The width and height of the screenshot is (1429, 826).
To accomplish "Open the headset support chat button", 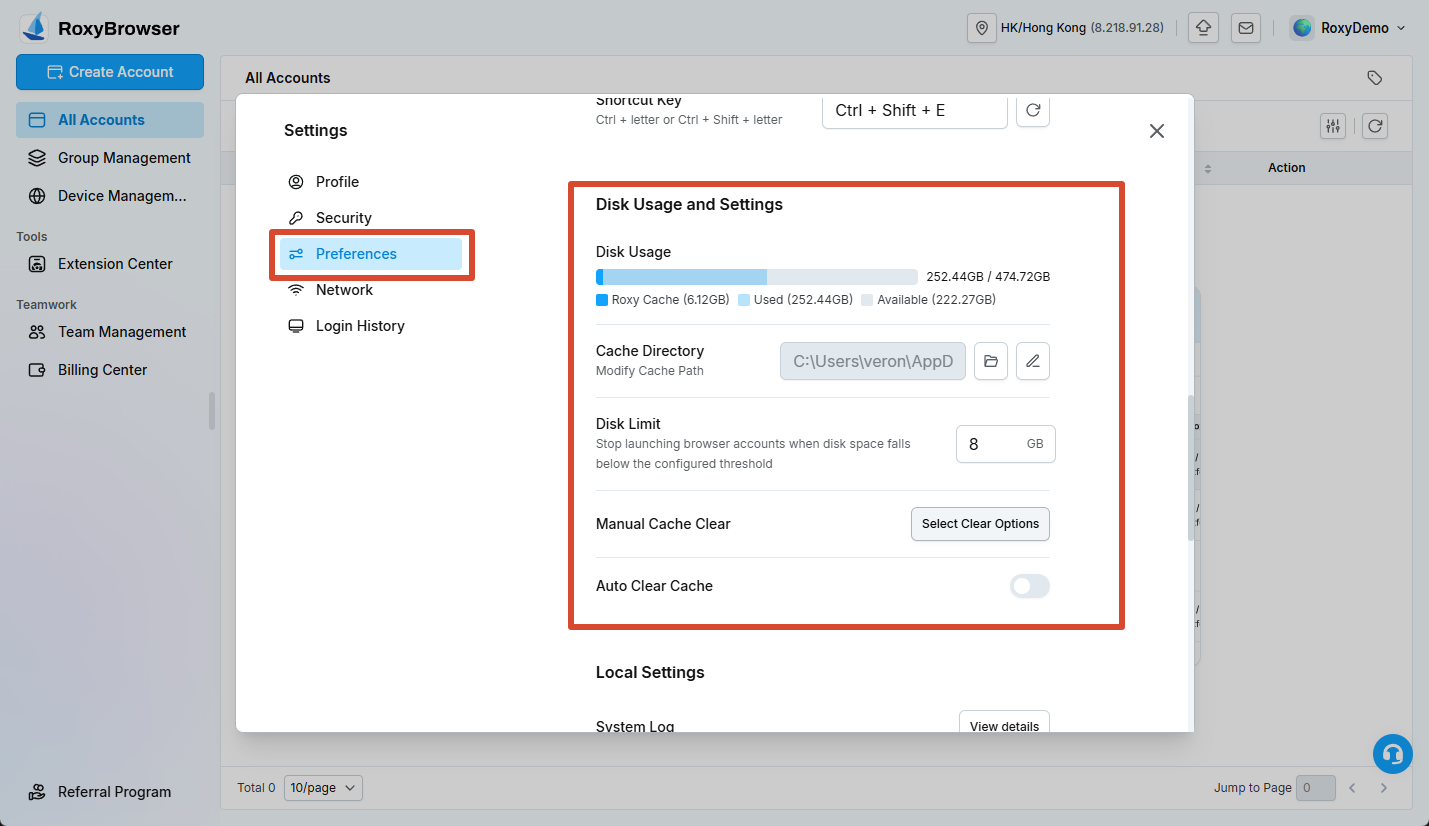I will (x=1392, y=754).
